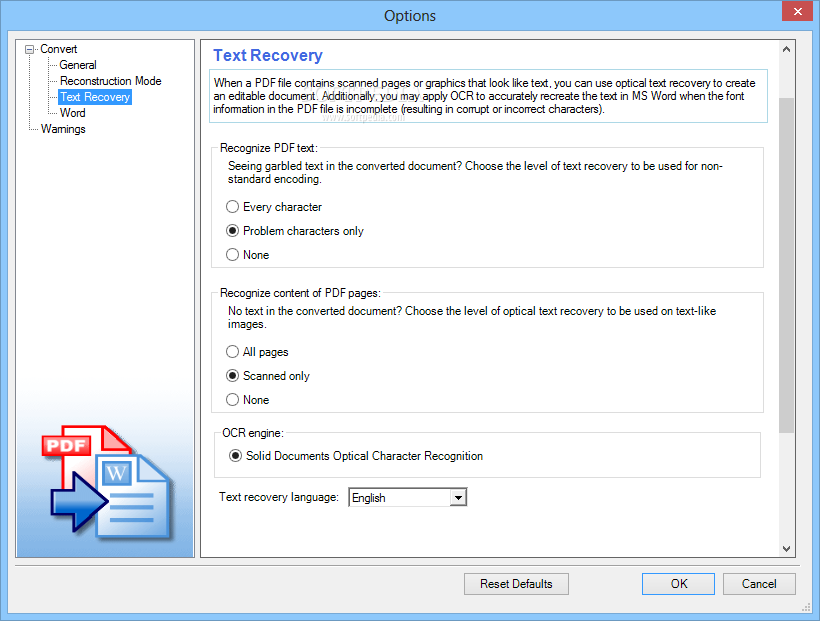Click the Options title bar text

[409, 16]
